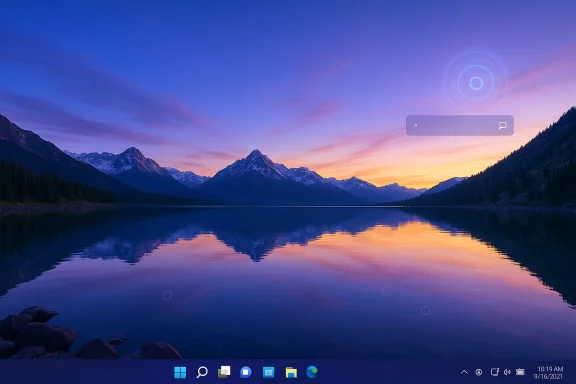Open Task View from taskbar
The image size is (576, 384).
coord(224,372)
